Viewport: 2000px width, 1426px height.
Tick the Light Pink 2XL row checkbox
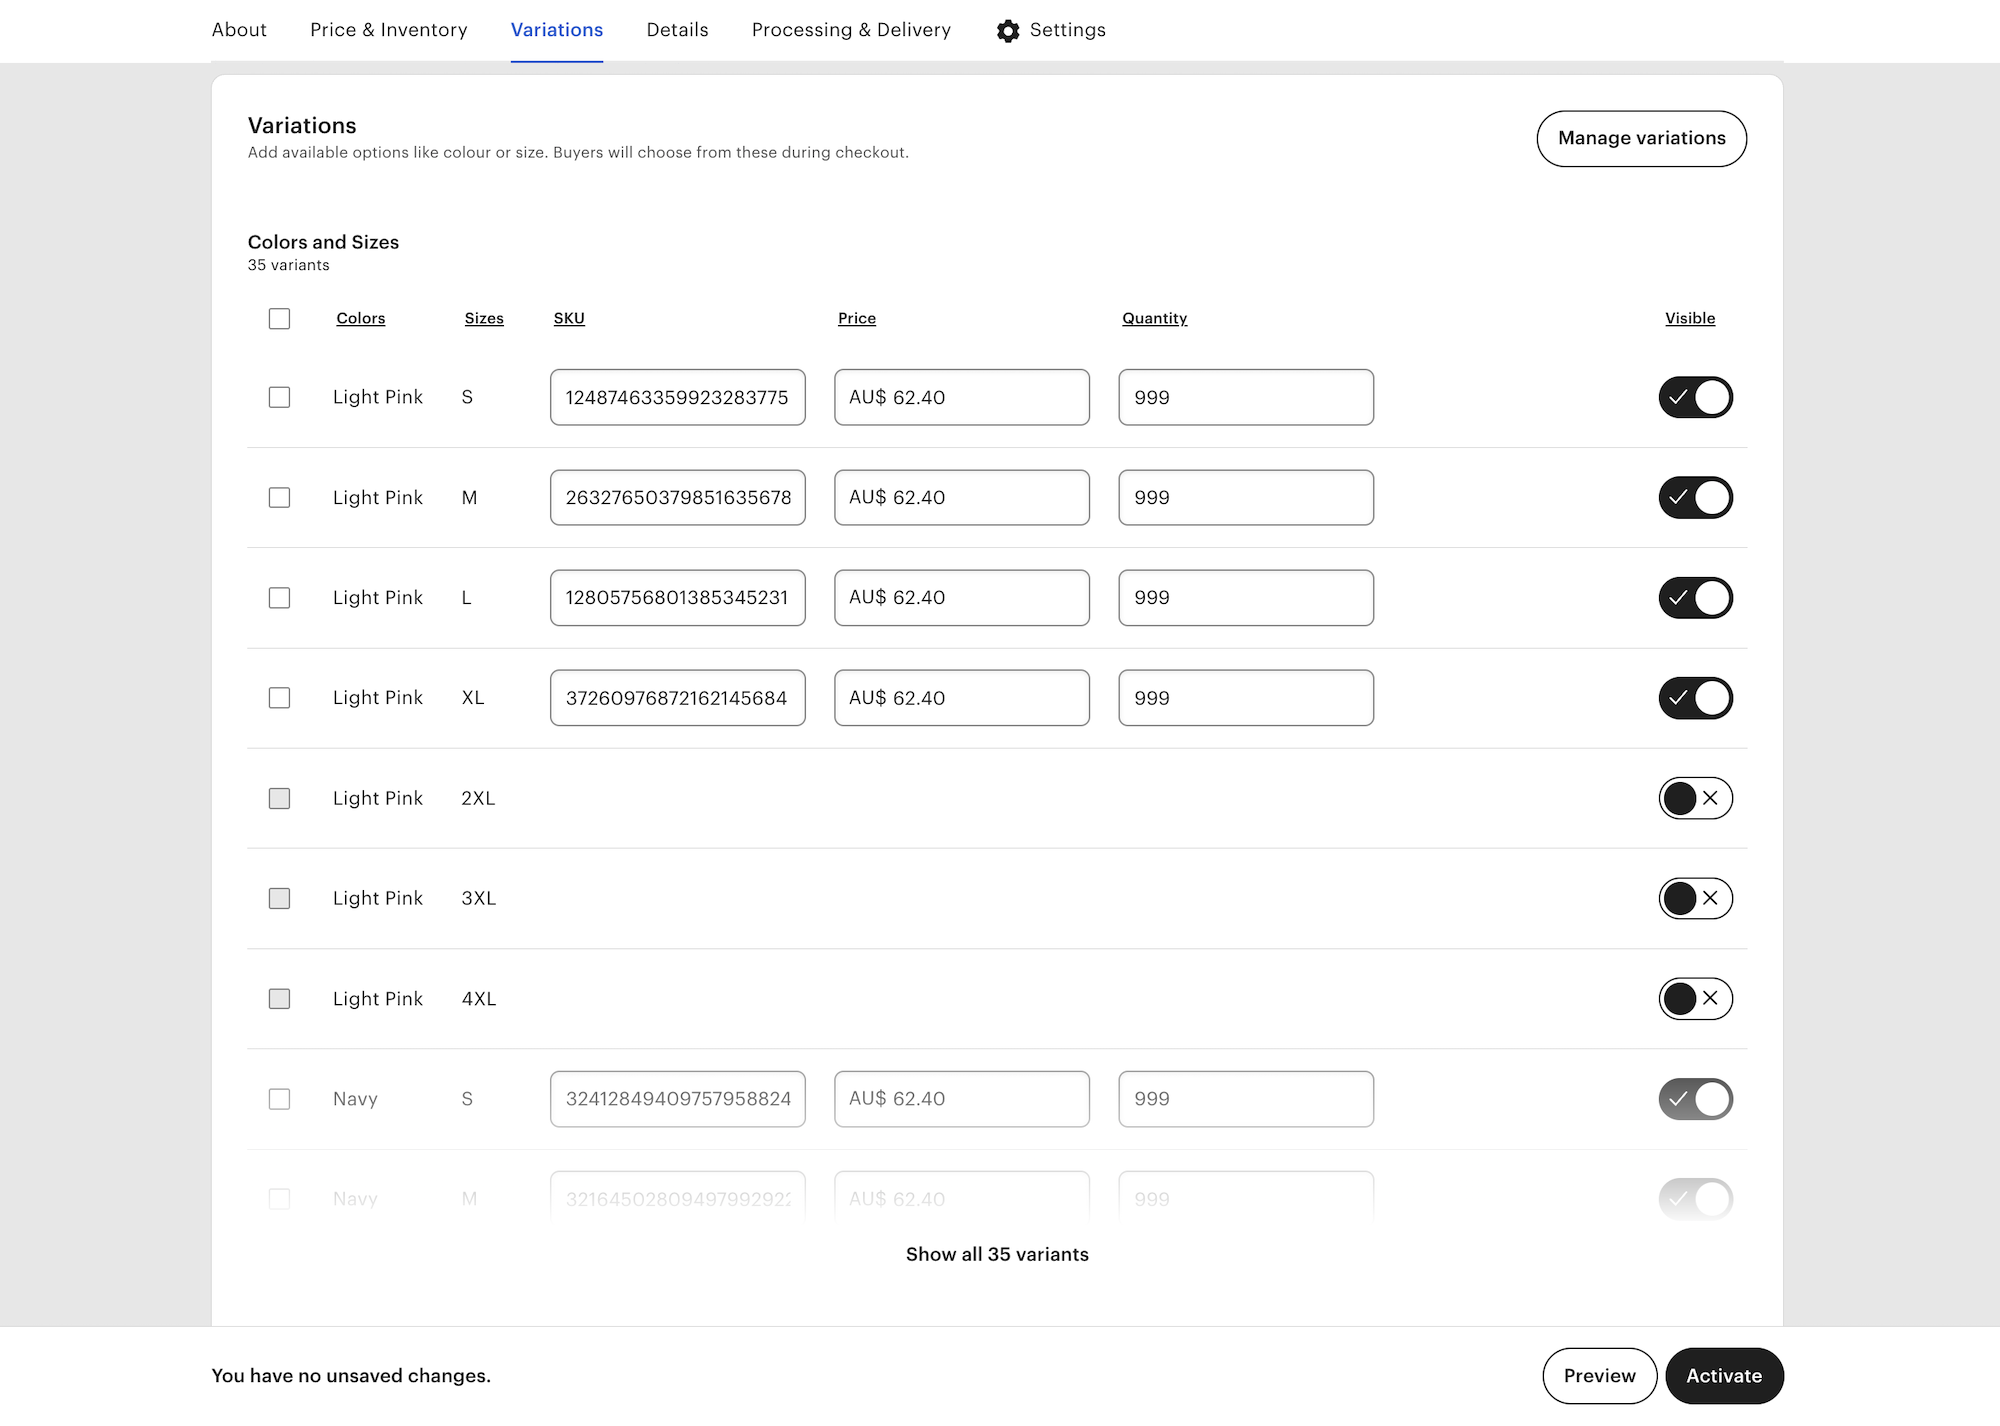pos(279,798)
